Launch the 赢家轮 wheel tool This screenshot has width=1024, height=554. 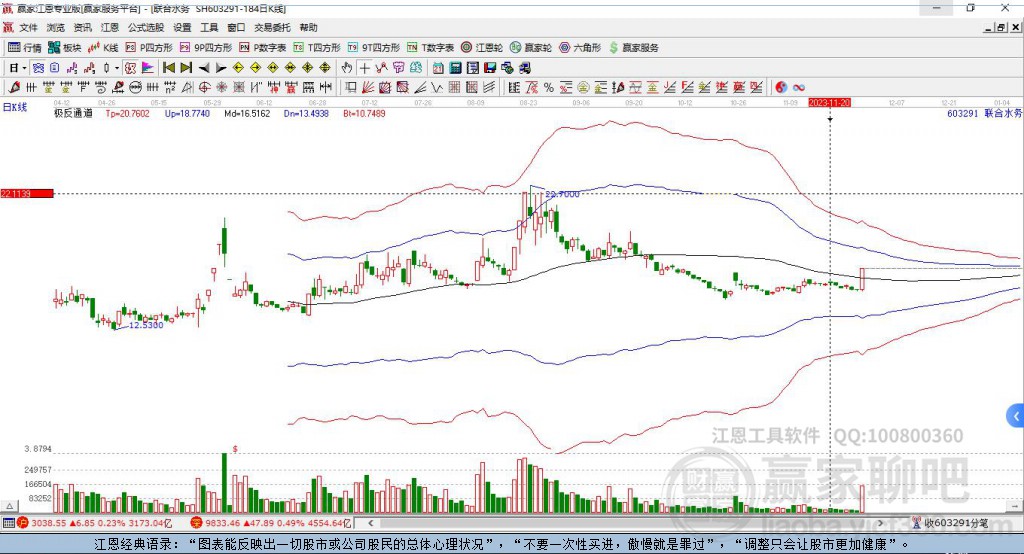click(531, 48)
